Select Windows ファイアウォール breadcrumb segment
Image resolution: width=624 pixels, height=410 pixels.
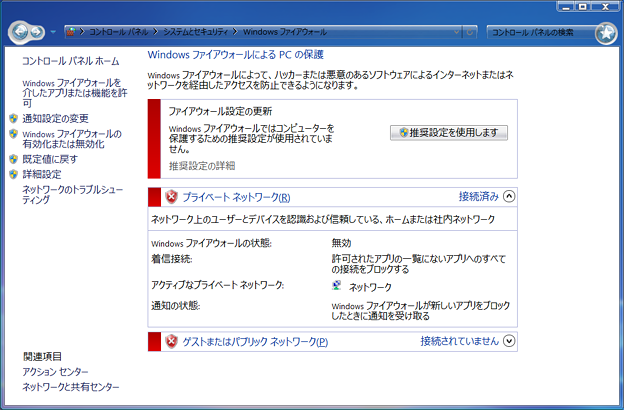[x=285, y=32]
